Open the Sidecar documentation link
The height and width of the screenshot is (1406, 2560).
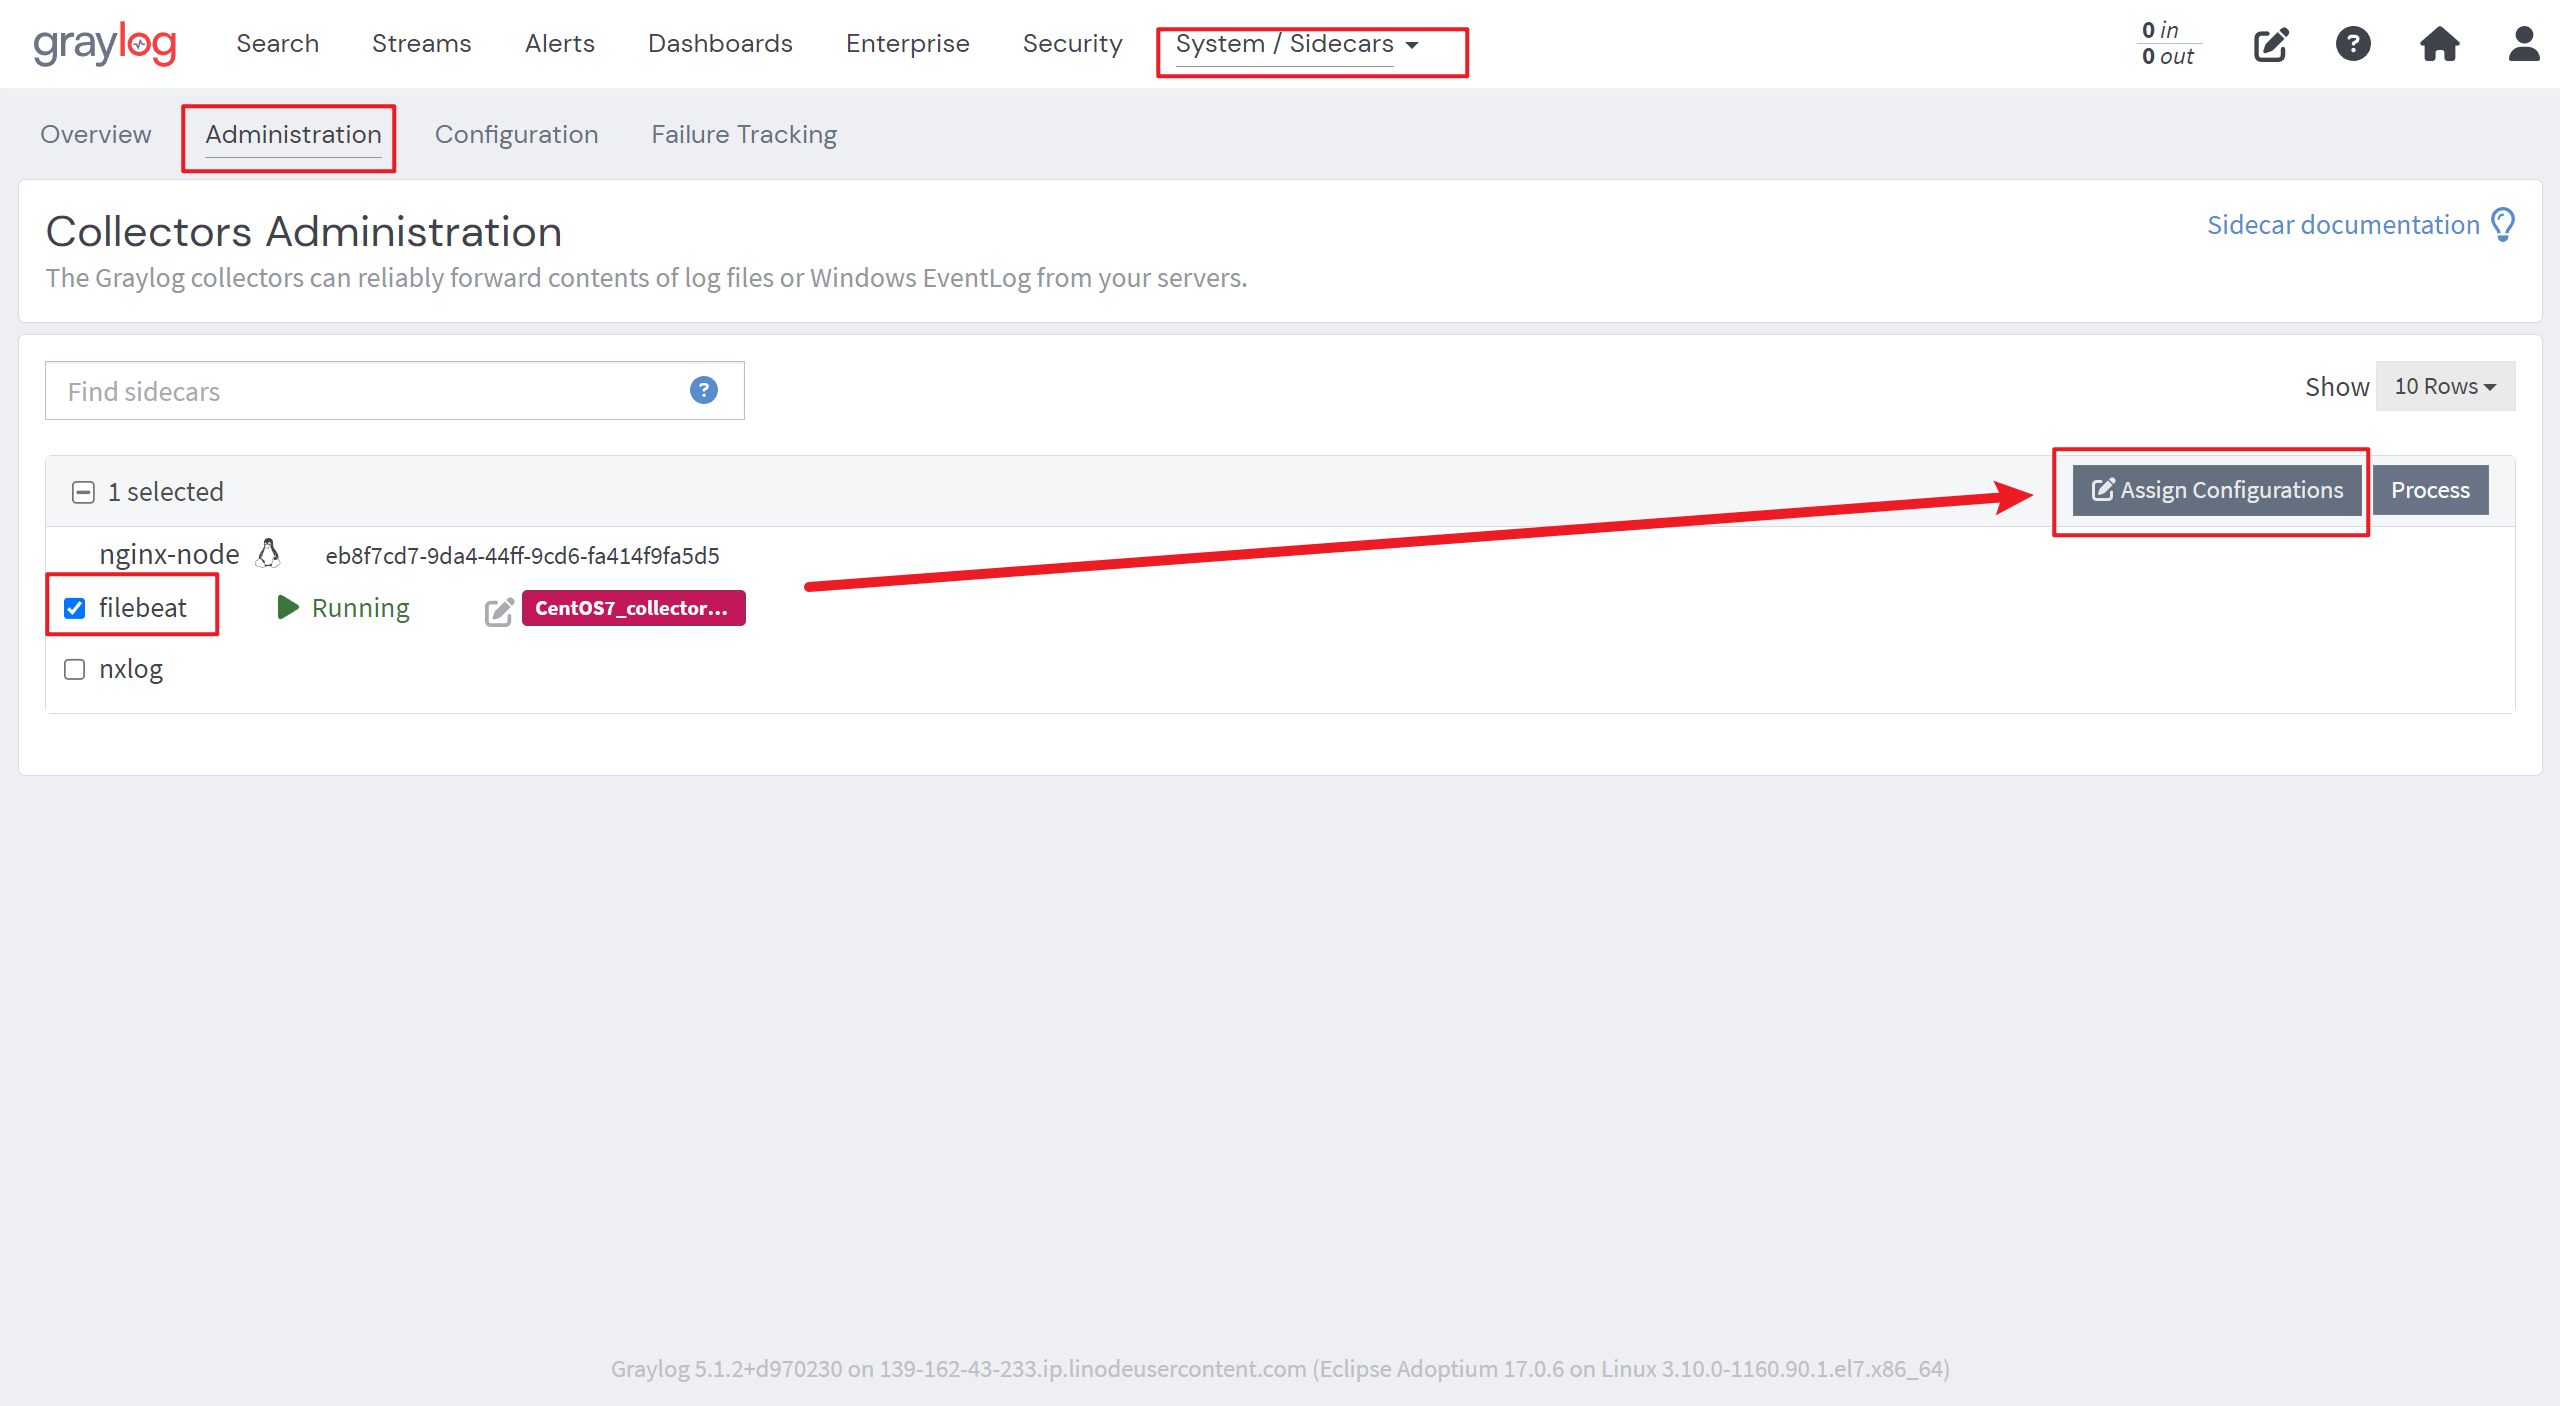pos(2343,225)
